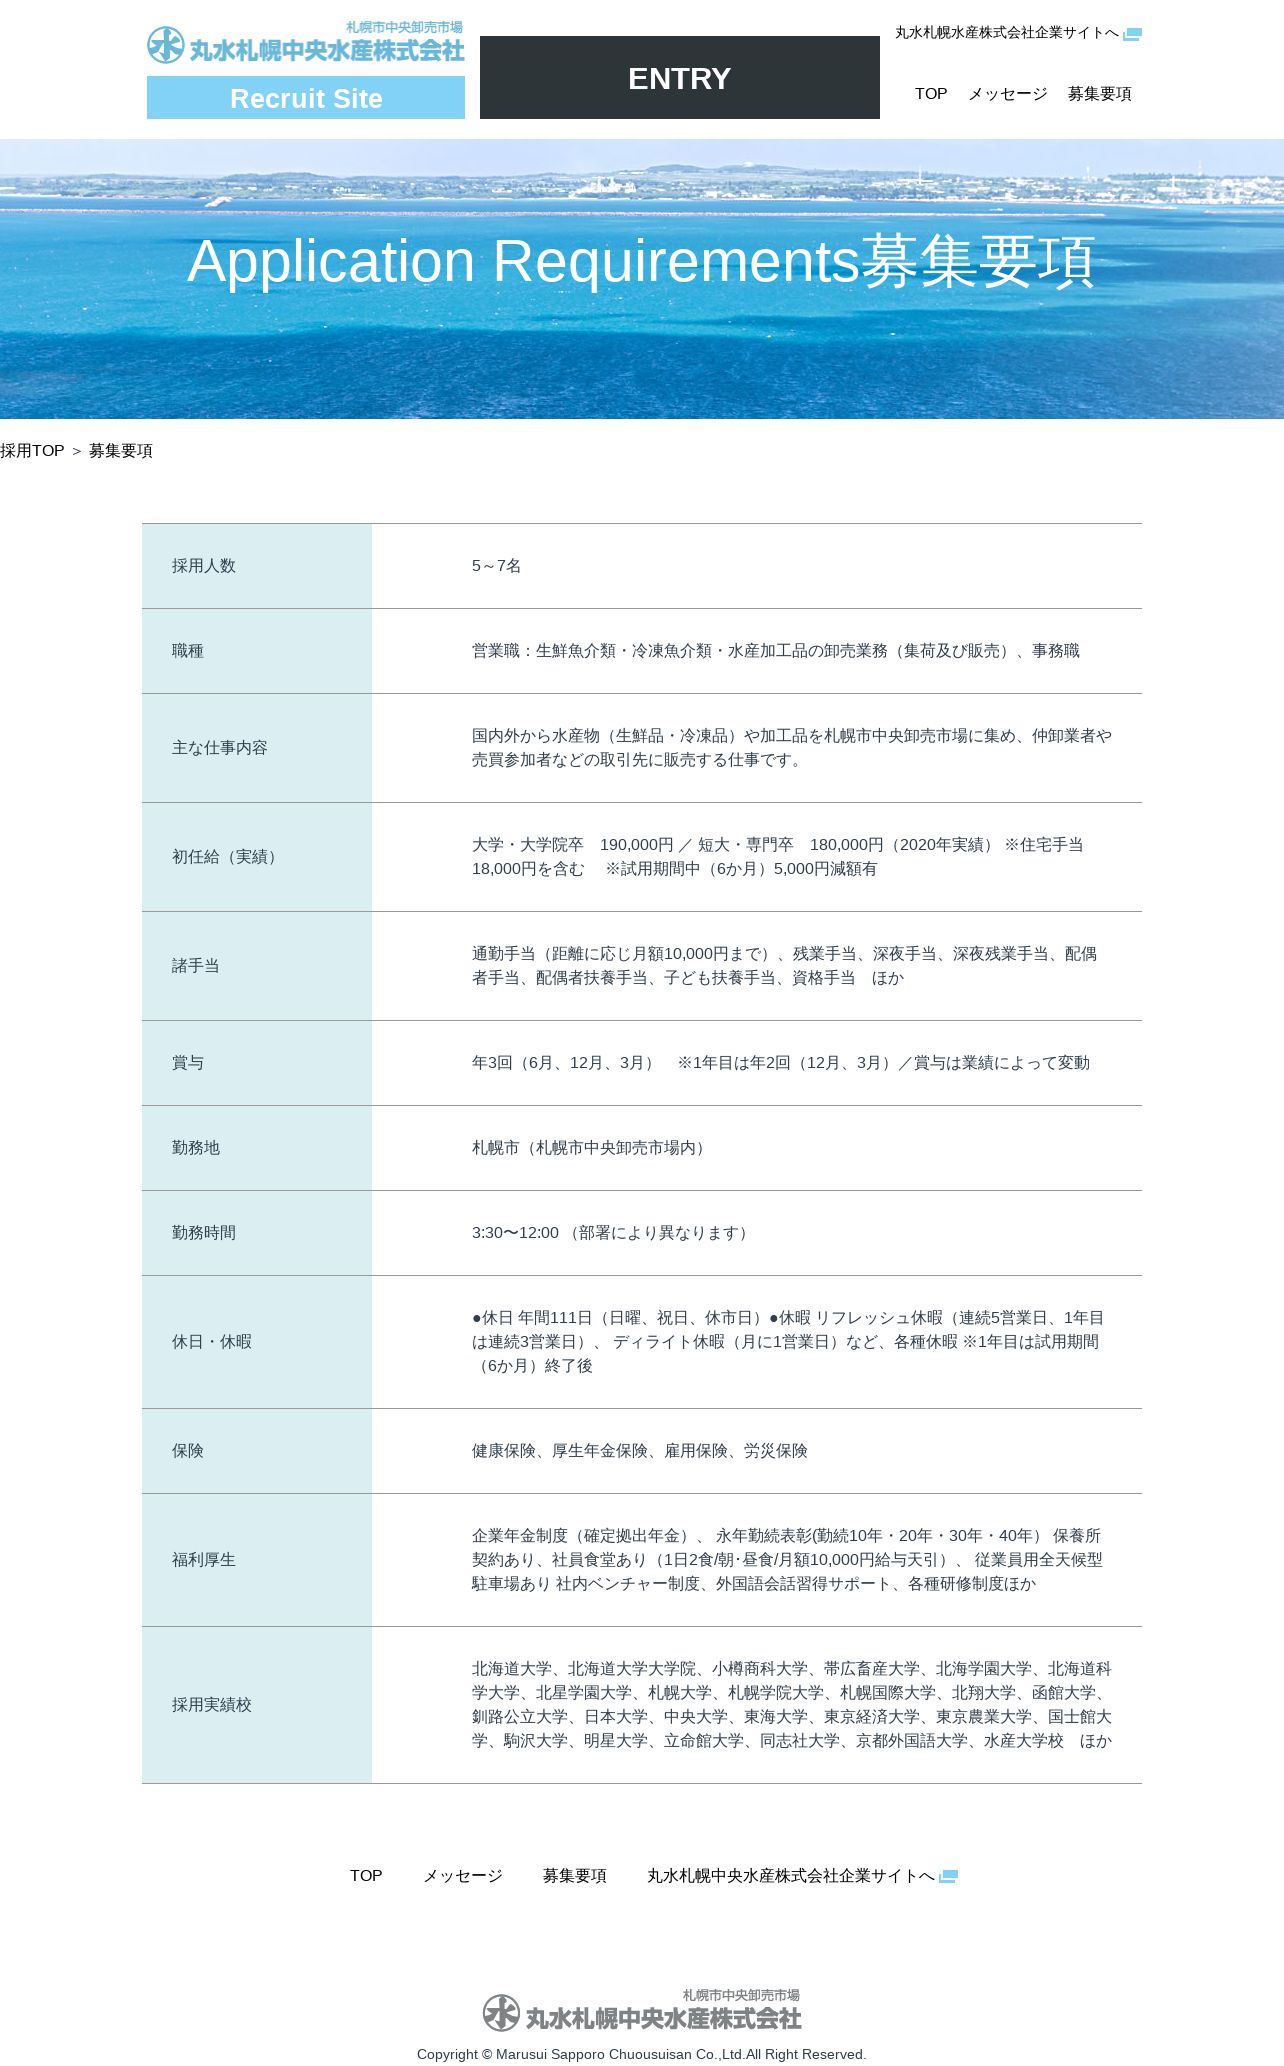Select 募集要項 in the header navigation
The width and height of the screenshot is (1284, 2066).
pyautogui.click(x=1099, y=94)
